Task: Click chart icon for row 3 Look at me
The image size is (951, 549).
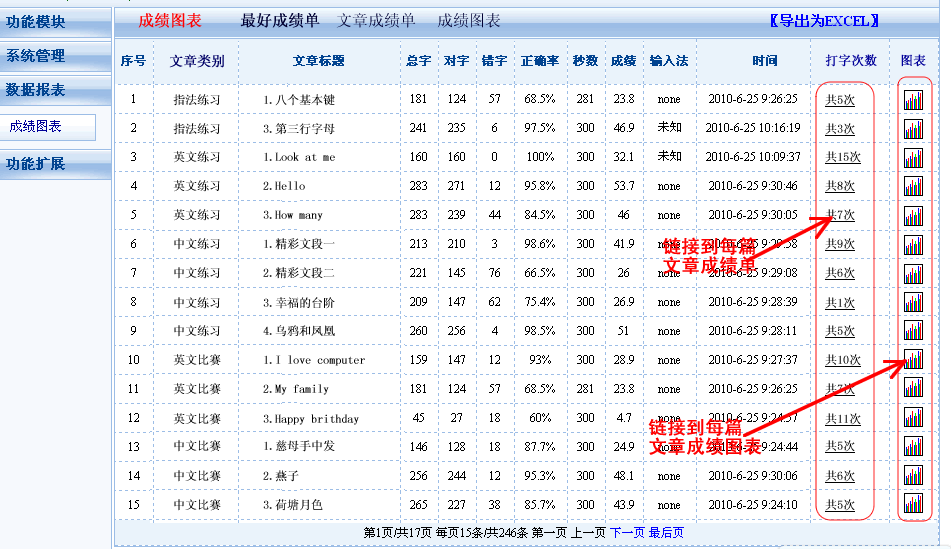Action: pos(913,158)
